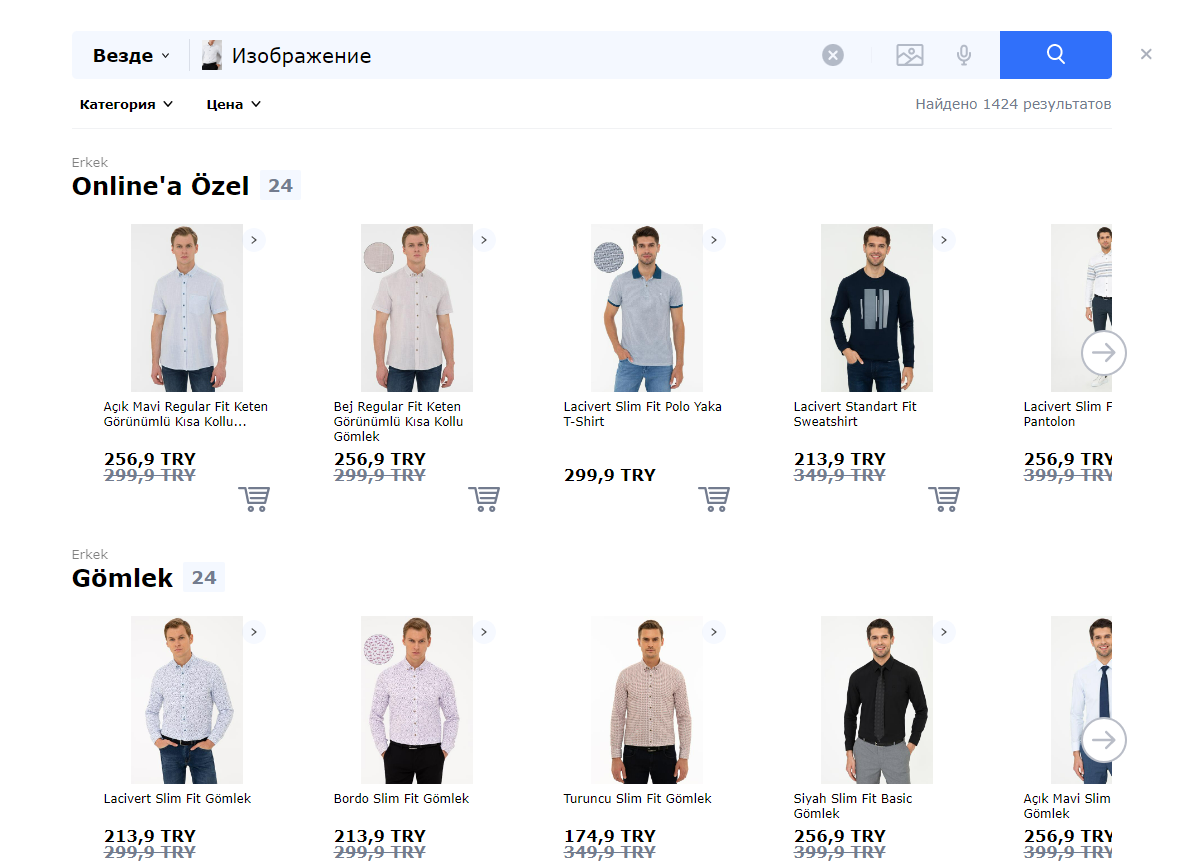Expand the Категория filter
Screen dimensions: 1186x861
tap(126, 104)
